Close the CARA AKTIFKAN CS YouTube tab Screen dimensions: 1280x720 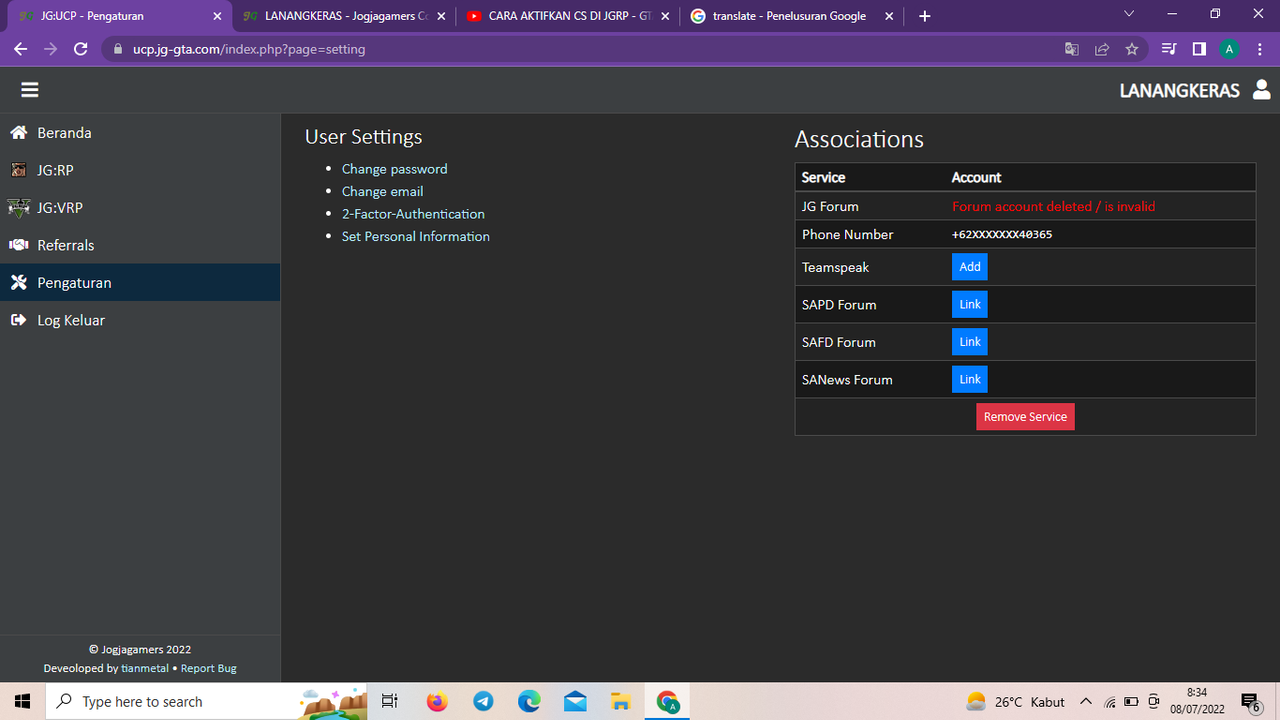pos(665,16)
